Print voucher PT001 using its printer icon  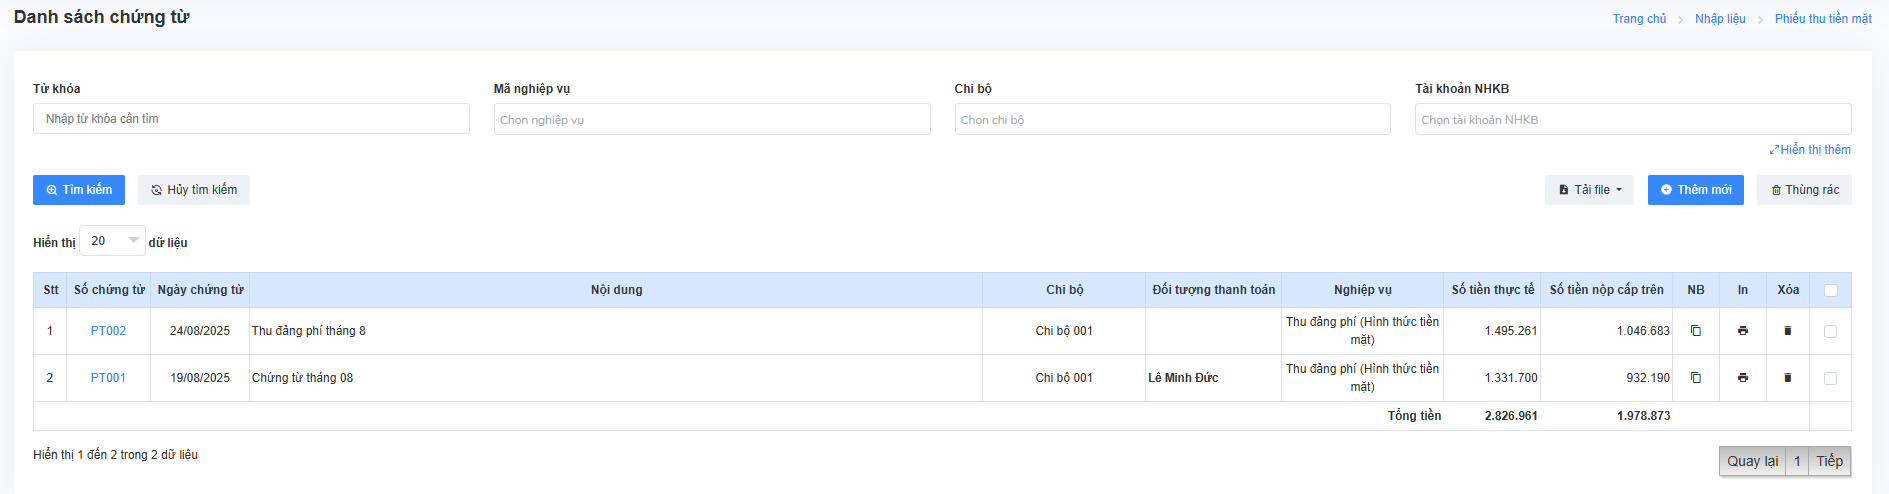tap(1742, 378)
